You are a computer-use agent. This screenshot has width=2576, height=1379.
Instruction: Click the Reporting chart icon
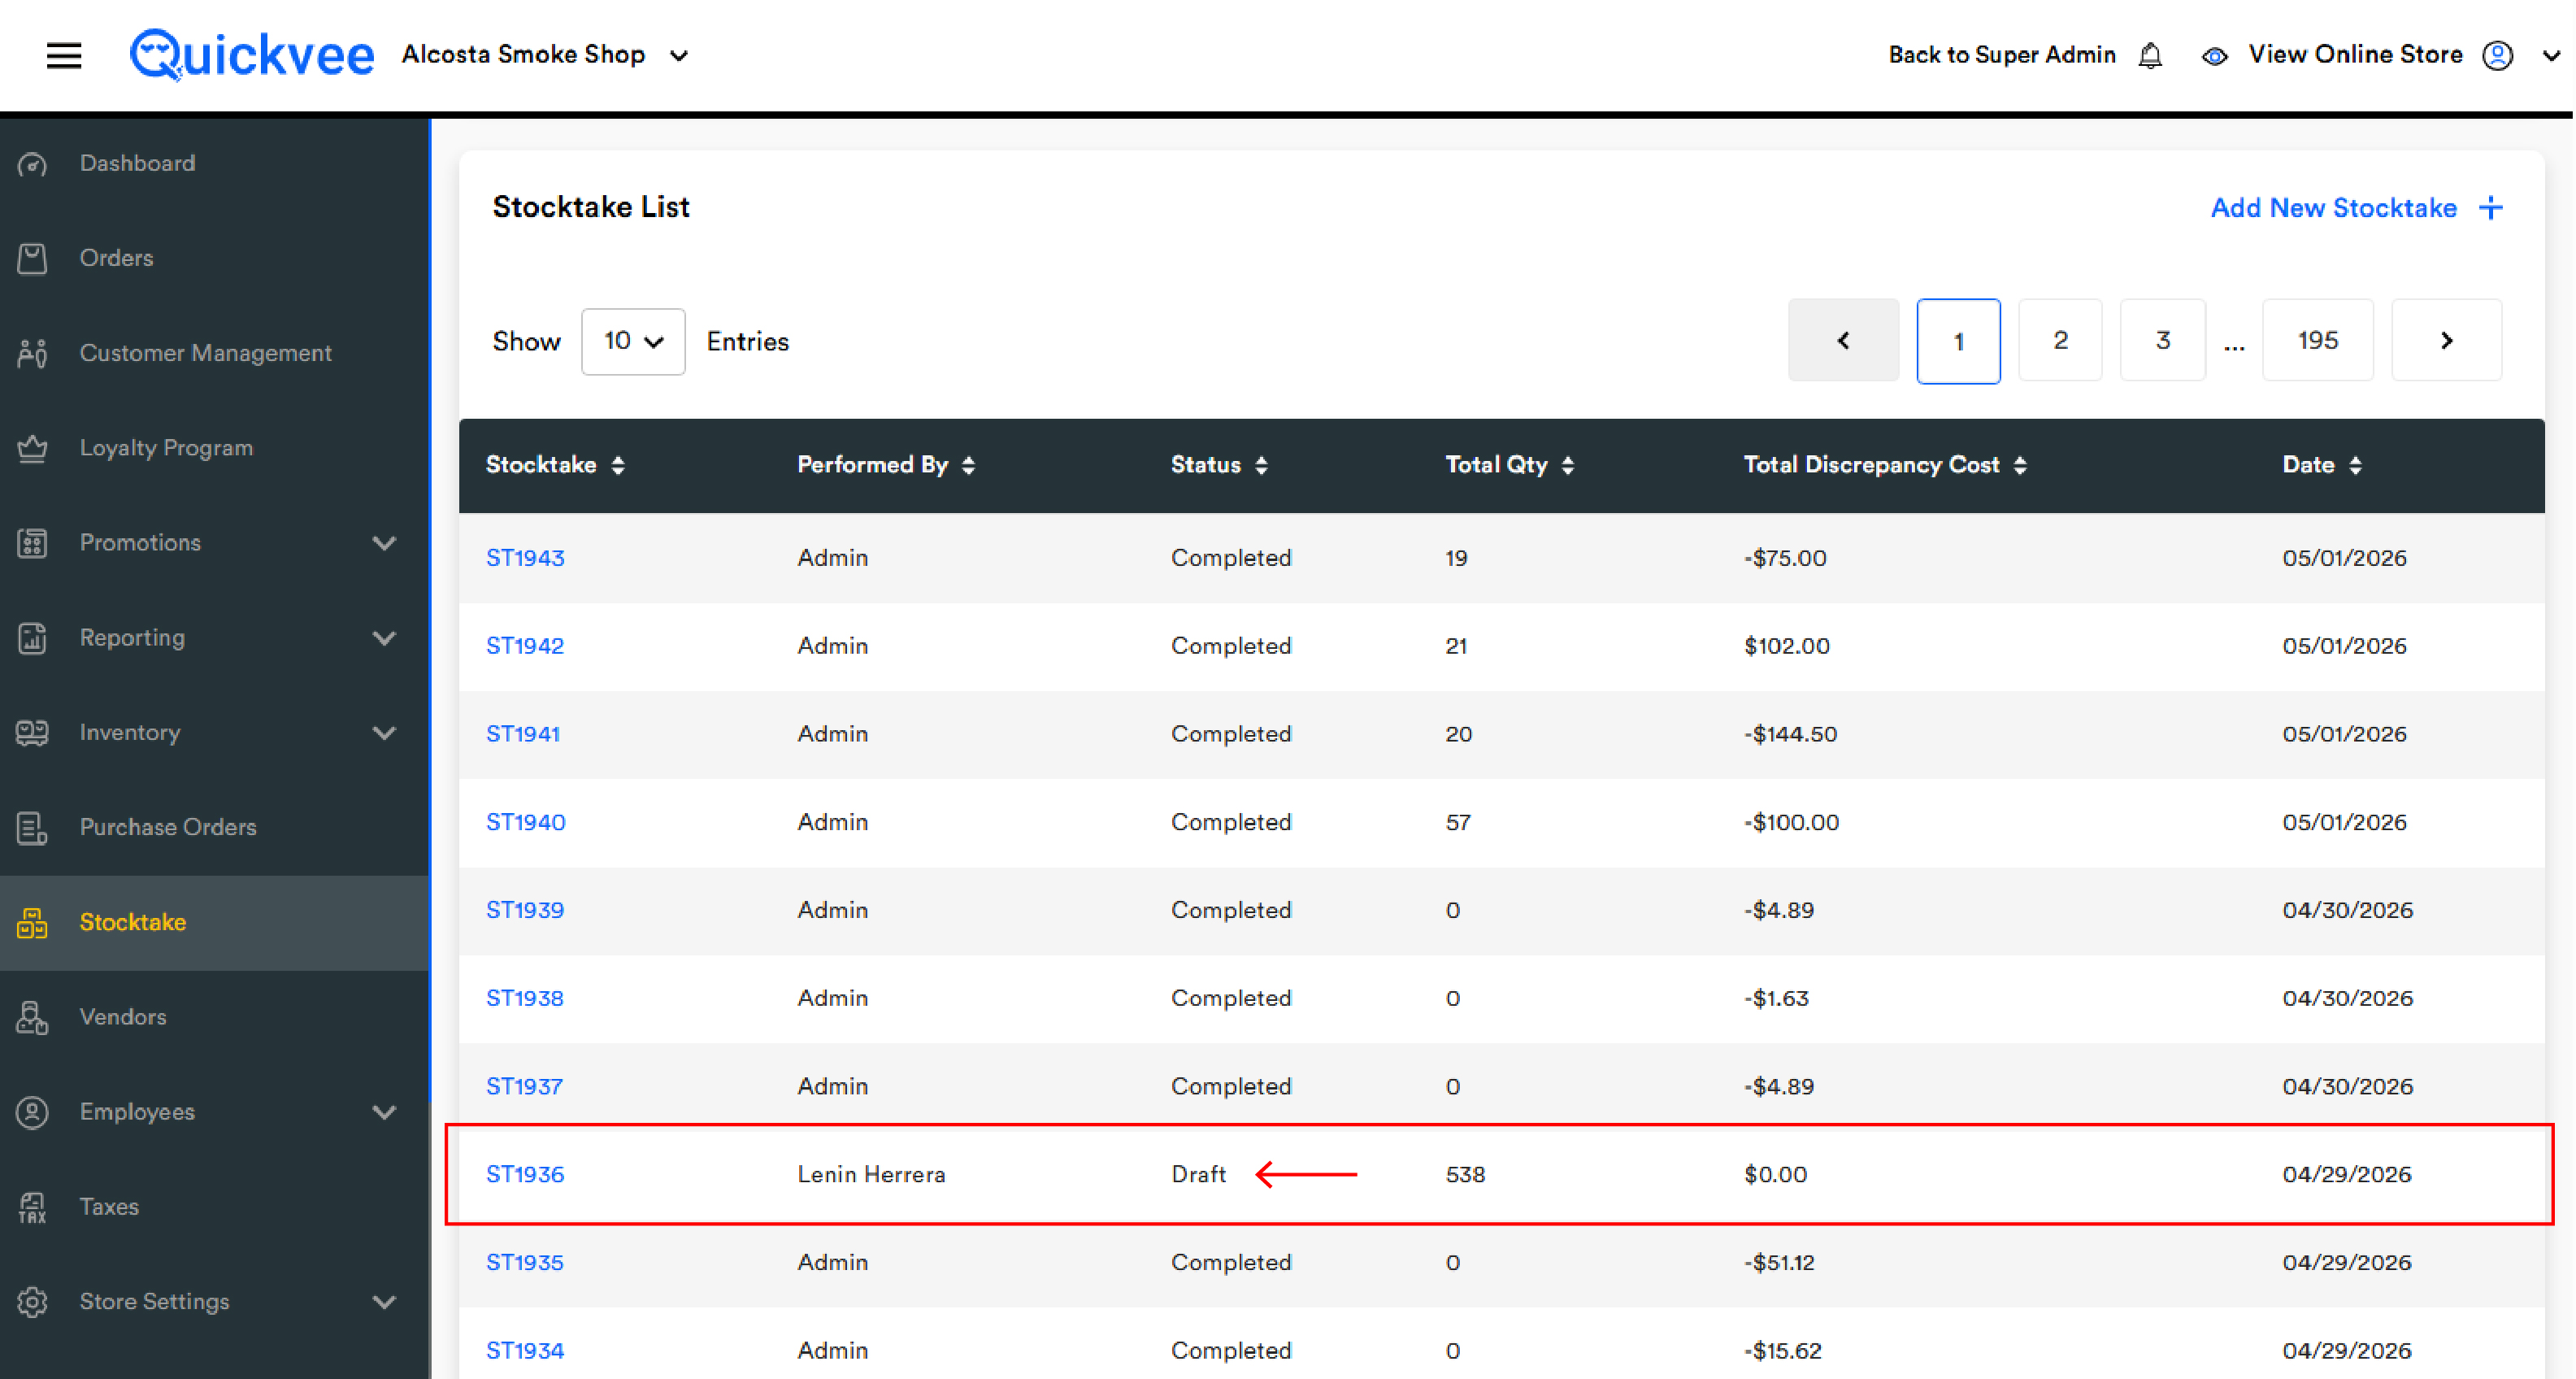32,638
